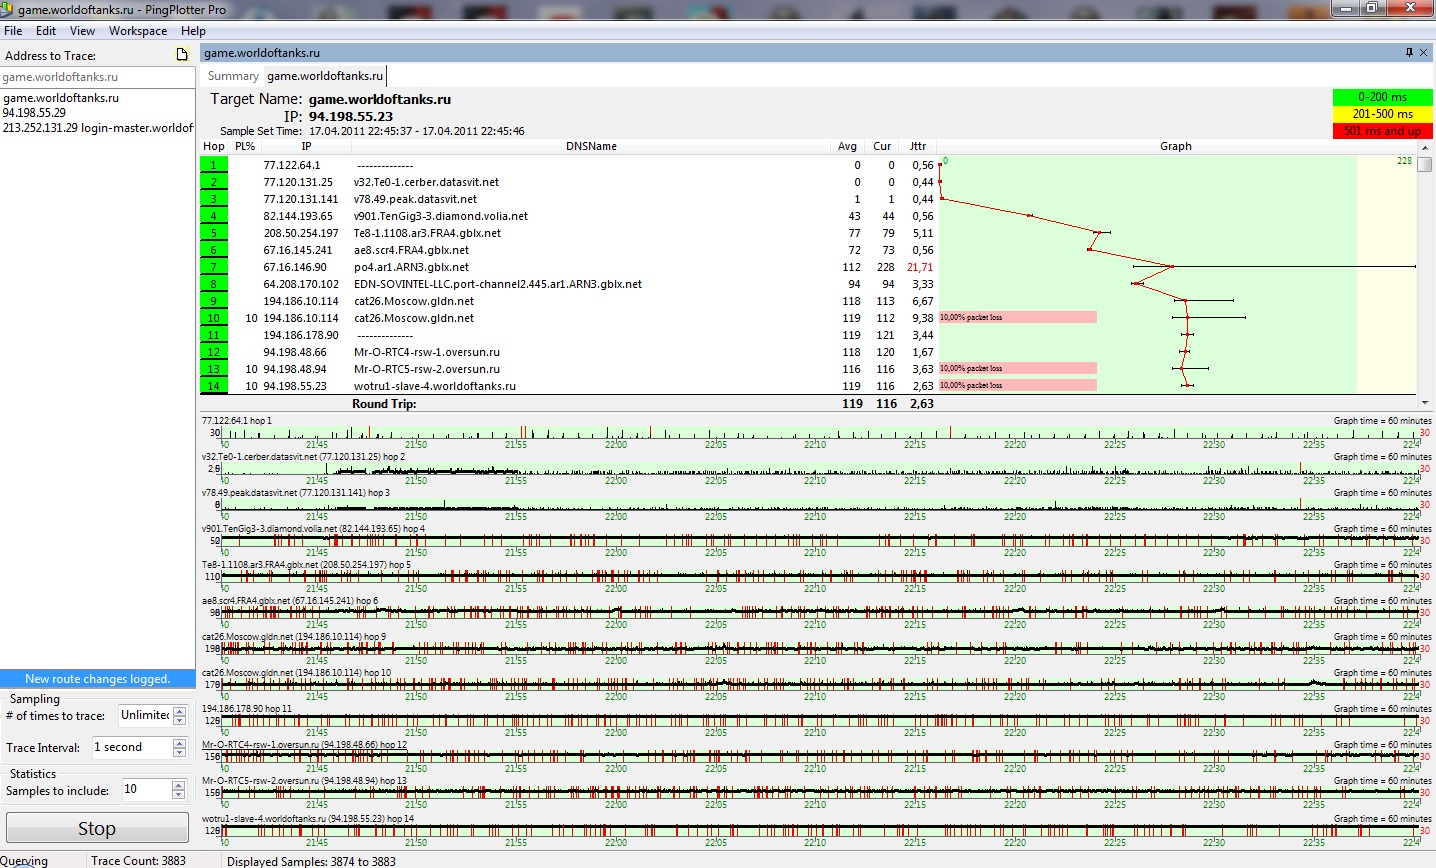Click the 501 ms and up red legend
This screenshot has width=1436, height=868.
click(x=1382, y=131)
